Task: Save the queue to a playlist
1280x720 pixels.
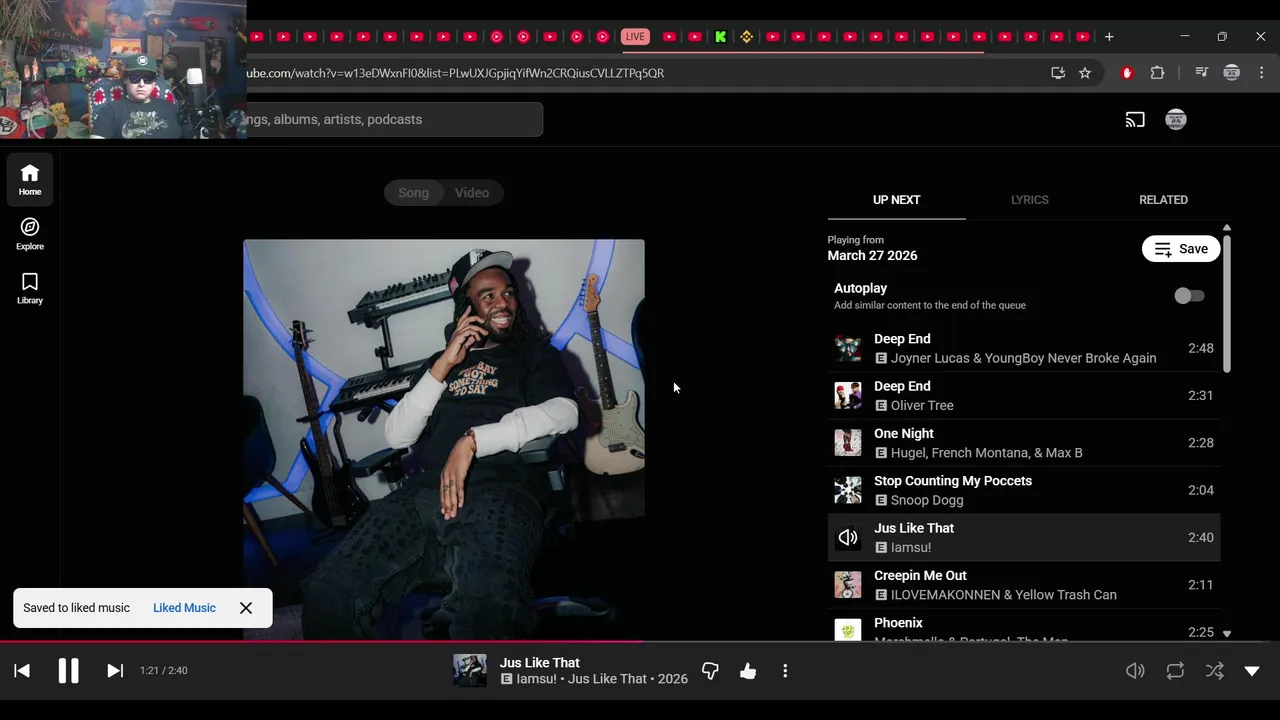Action: [x=1181, y=249]
